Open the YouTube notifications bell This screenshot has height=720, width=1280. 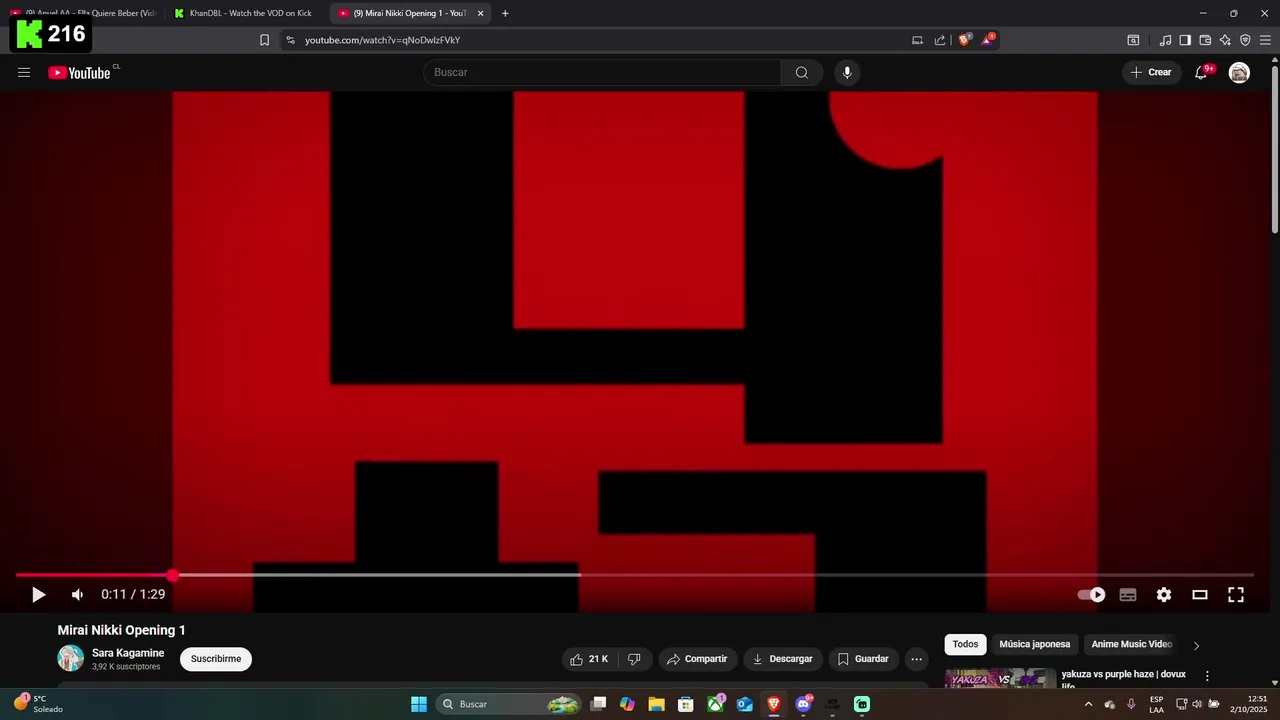(1201, 72)
